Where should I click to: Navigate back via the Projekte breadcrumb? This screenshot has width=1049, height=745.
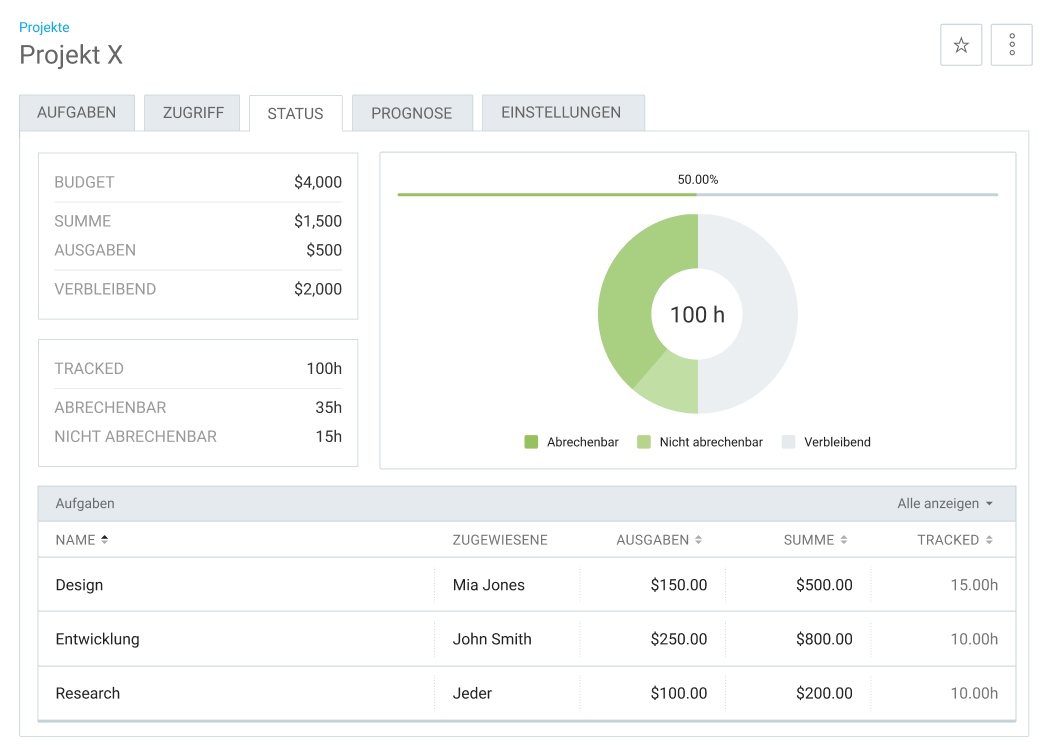click(44, 27)
